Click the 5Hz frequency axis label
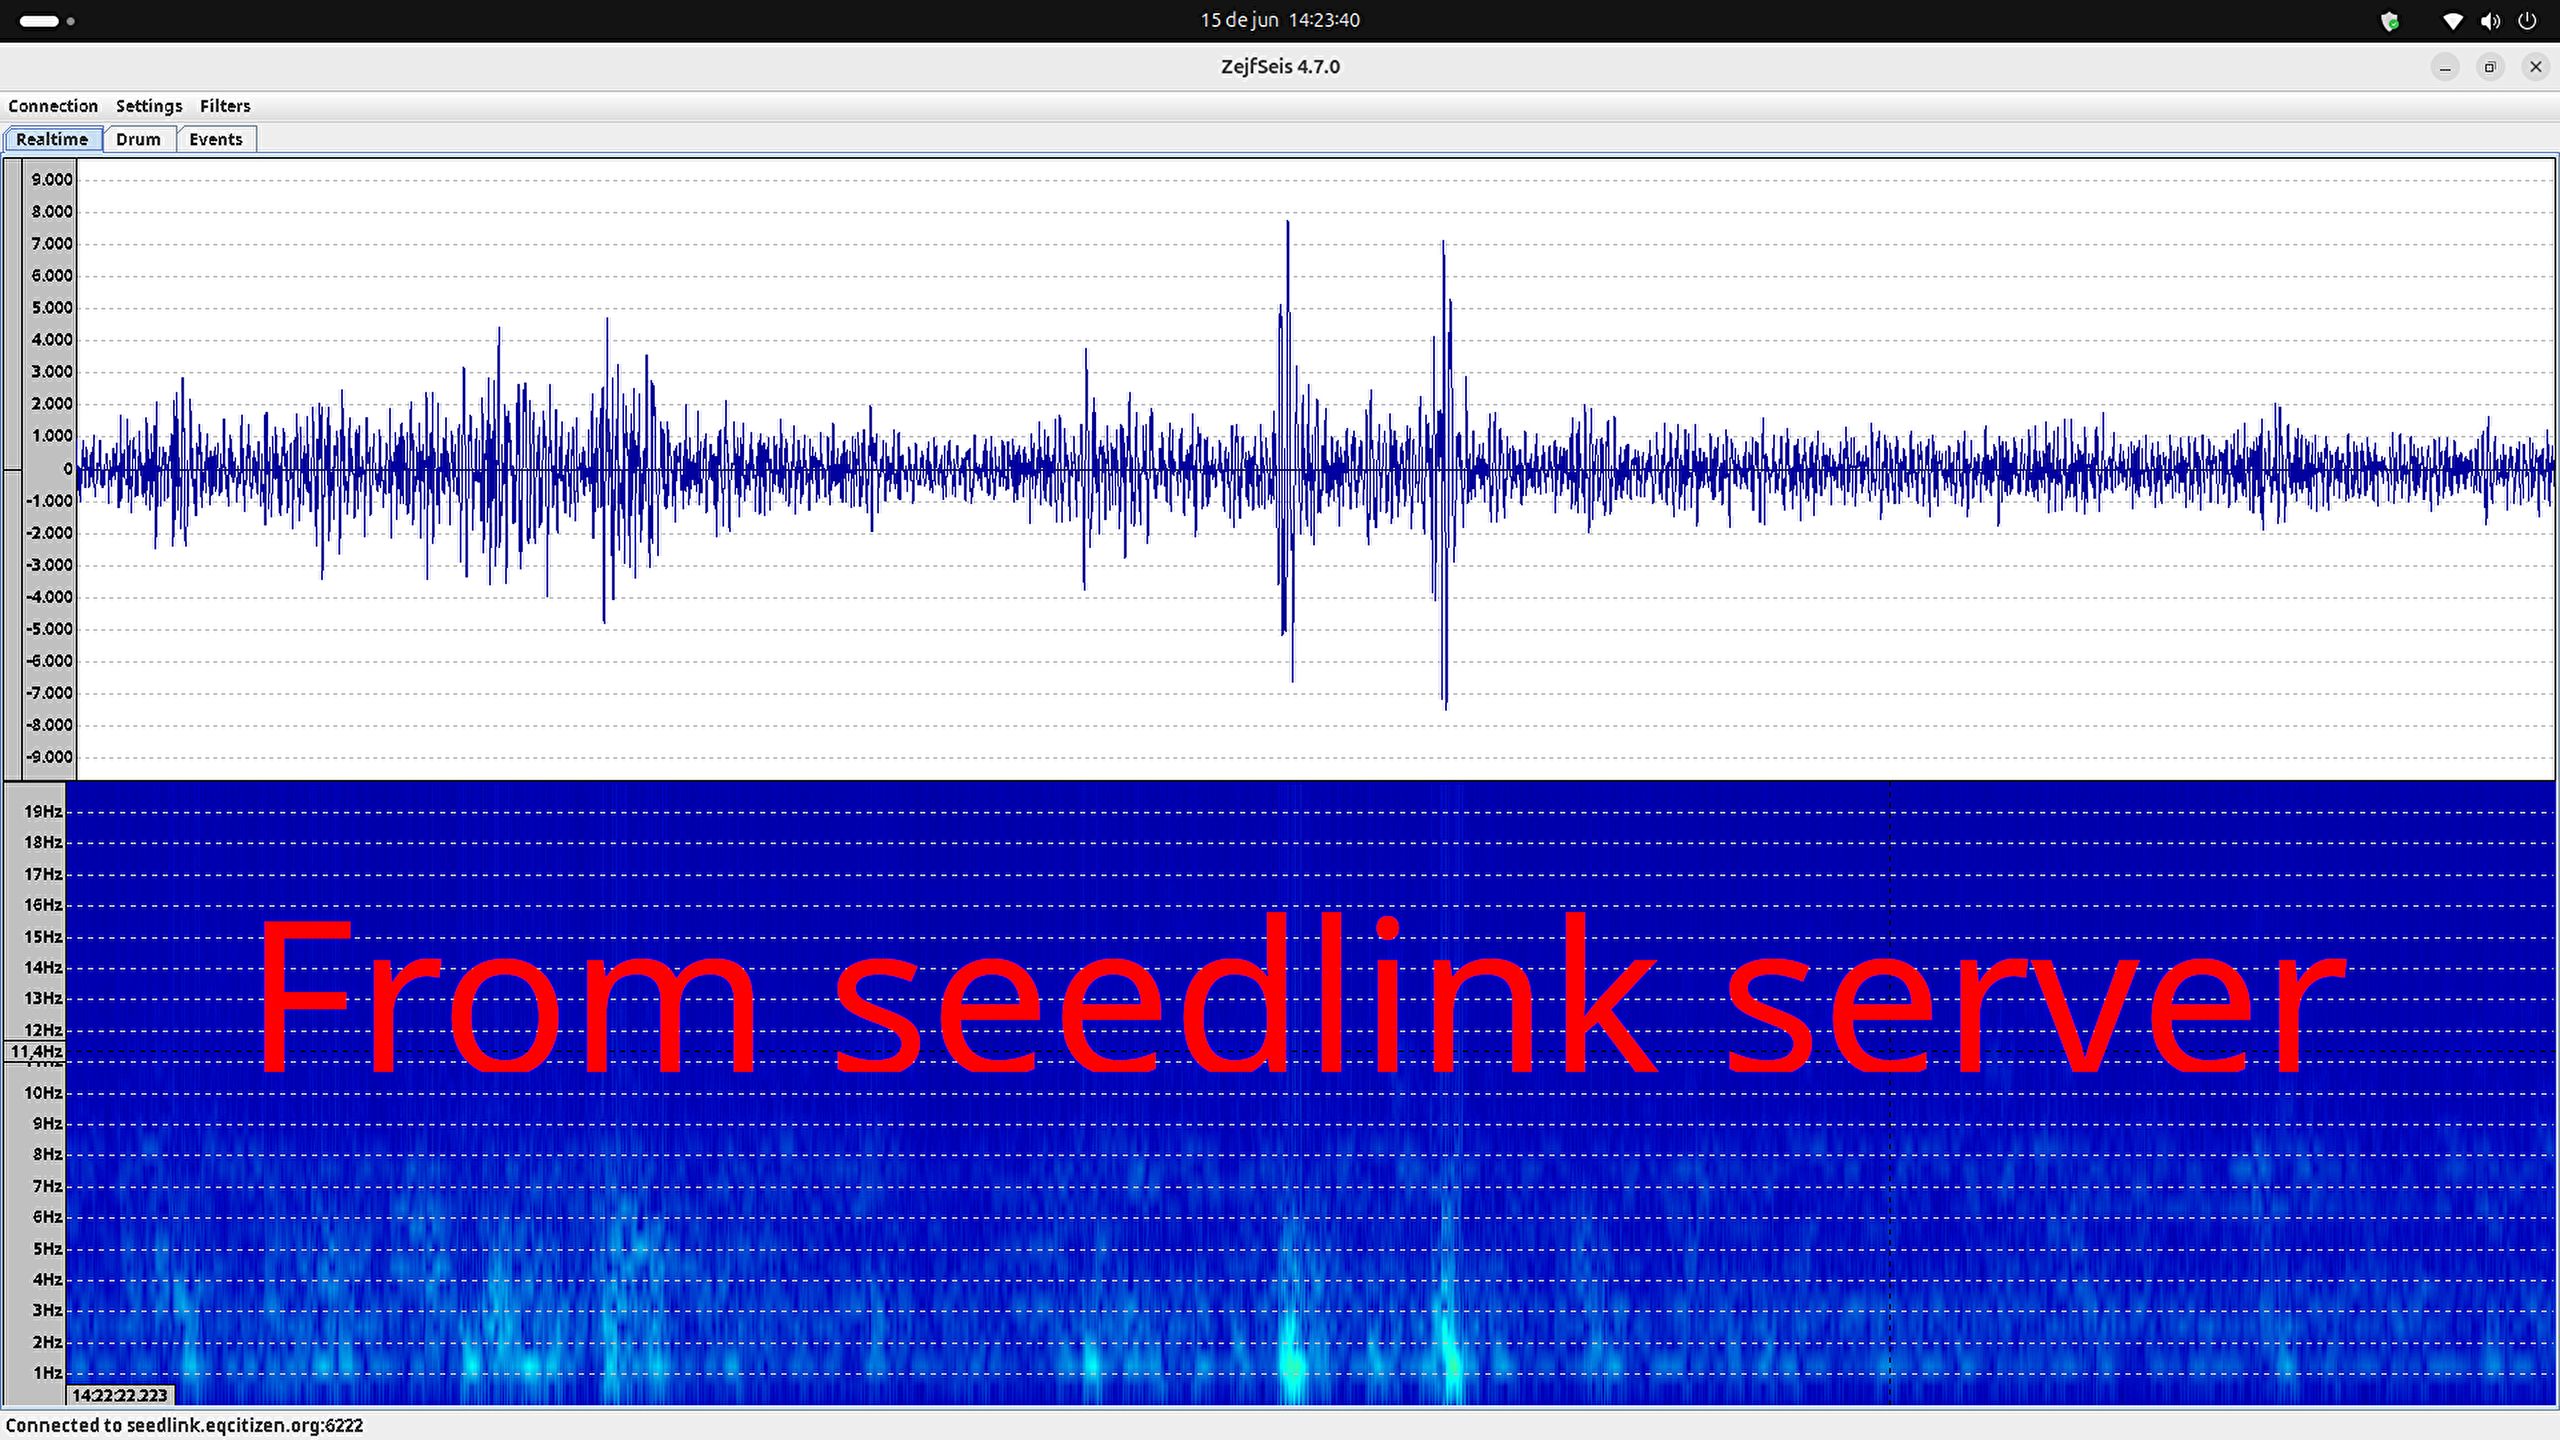 pos(47,1249)
